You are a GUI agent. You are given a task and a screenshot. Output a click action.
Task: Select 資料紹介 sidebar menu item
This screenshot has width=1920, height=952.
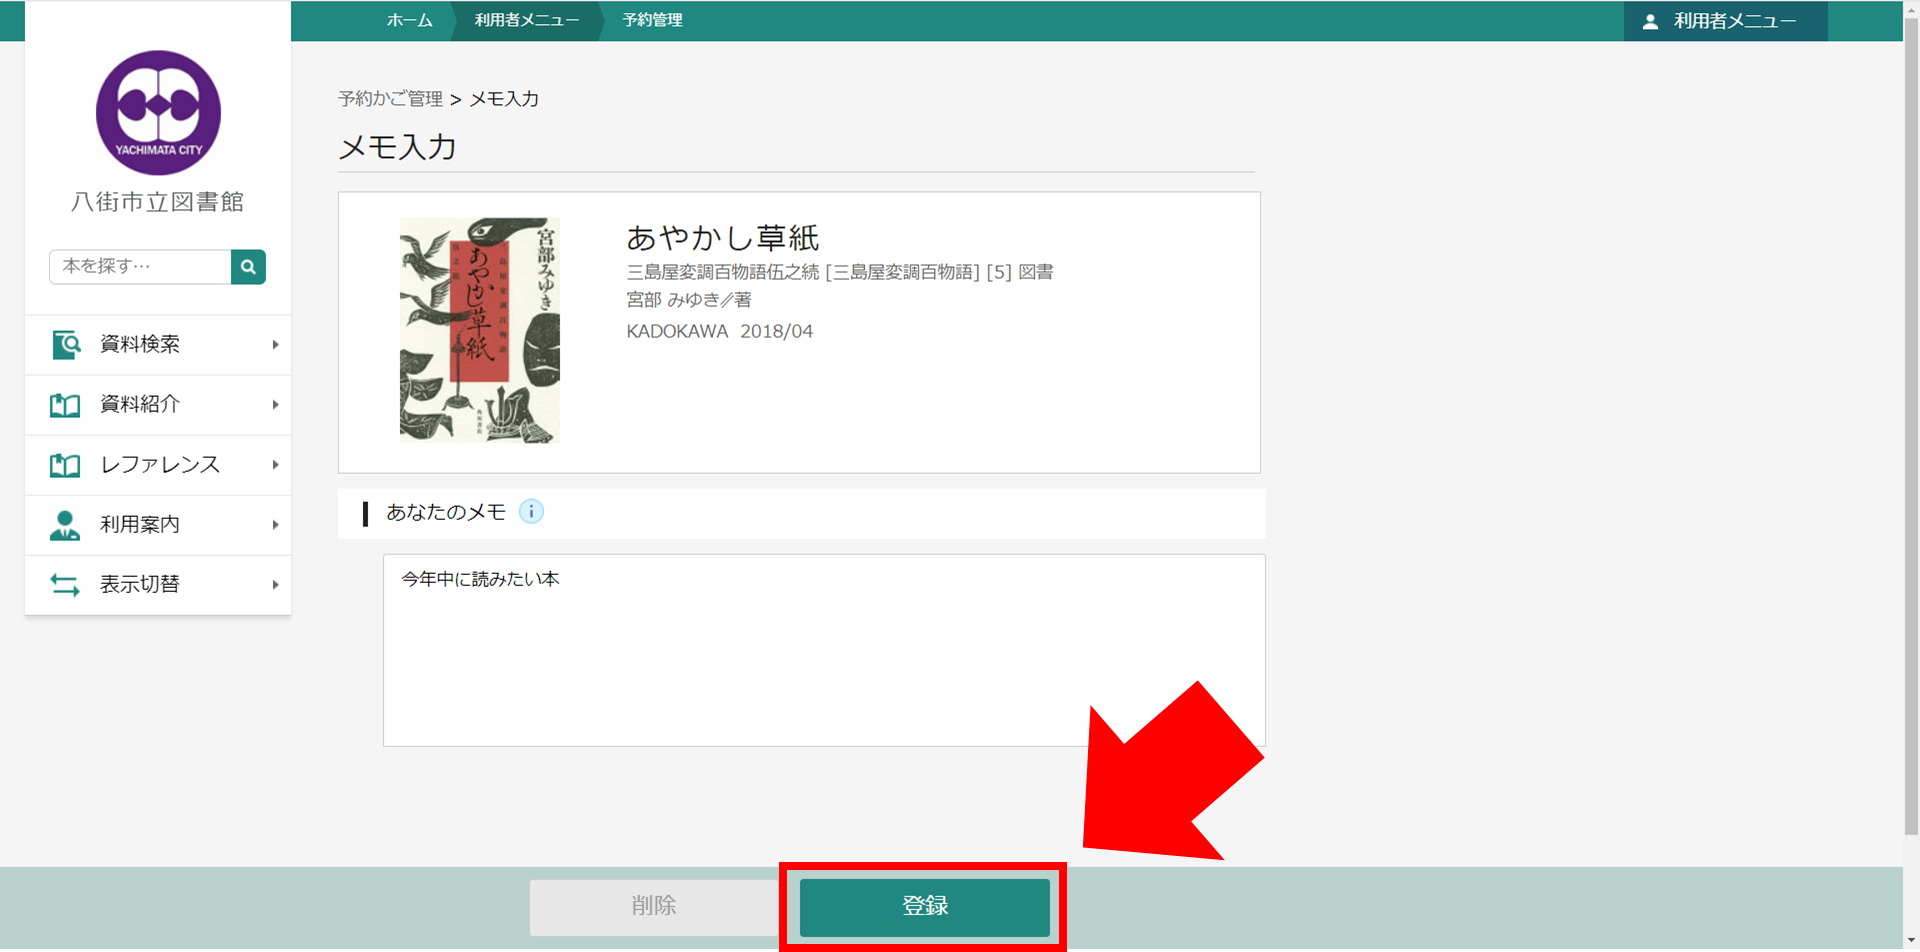(158, 405)
